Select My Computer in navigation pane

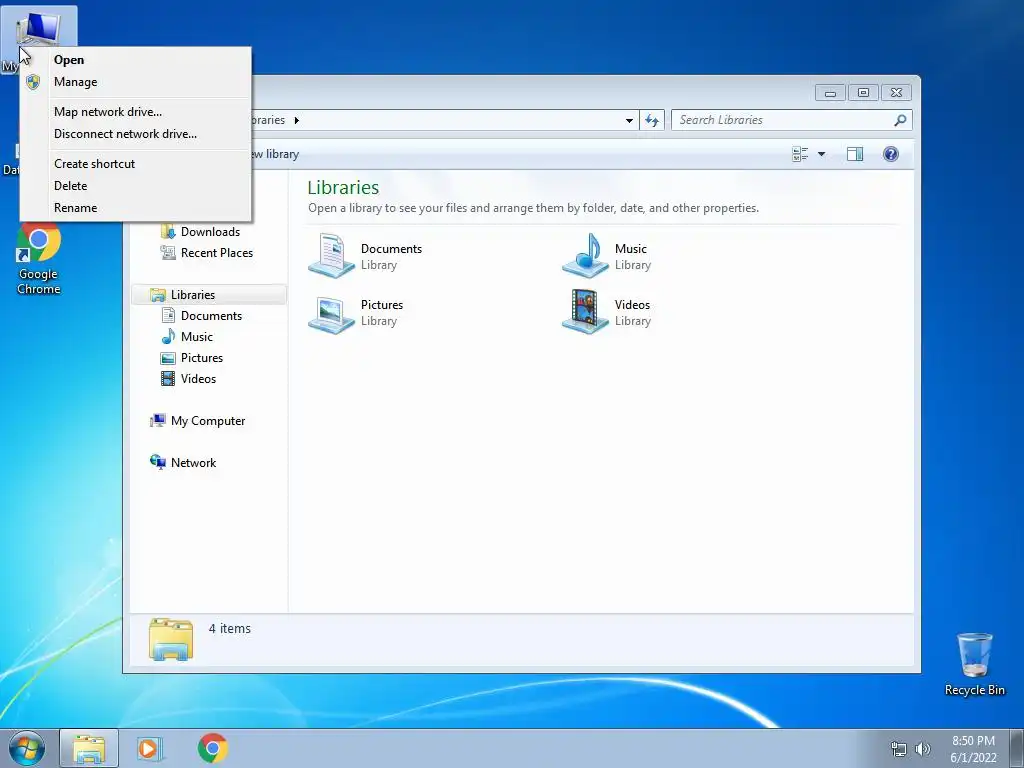tap(198, 421)
